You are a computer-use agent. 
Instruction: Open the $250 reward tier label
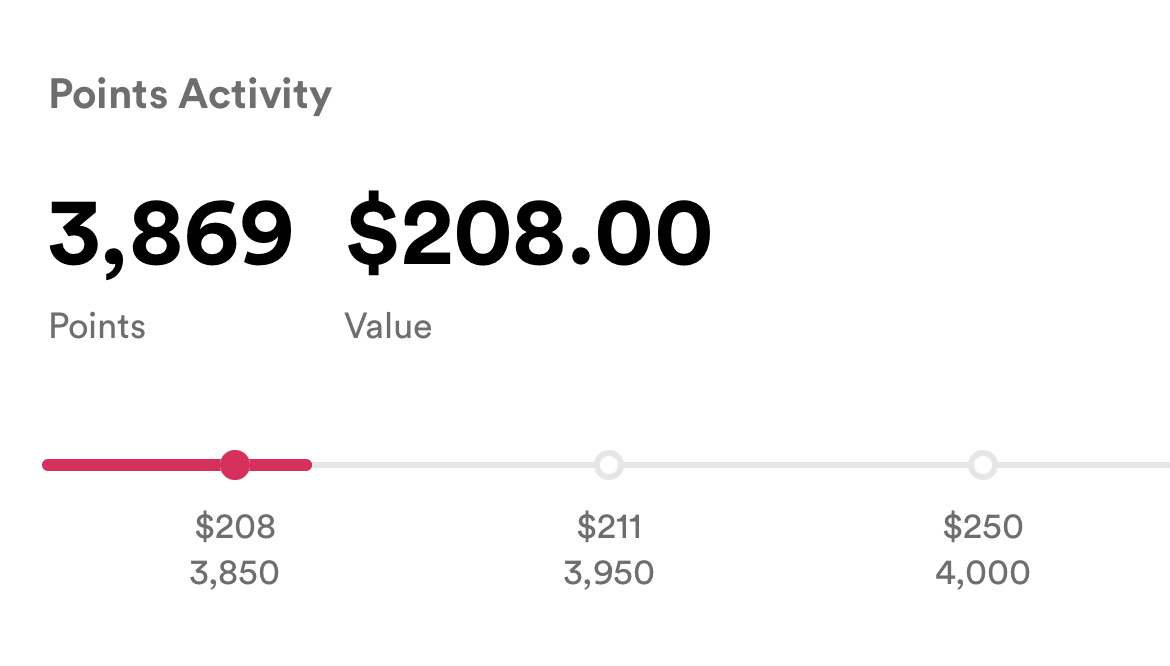click(x=983, y=526)
